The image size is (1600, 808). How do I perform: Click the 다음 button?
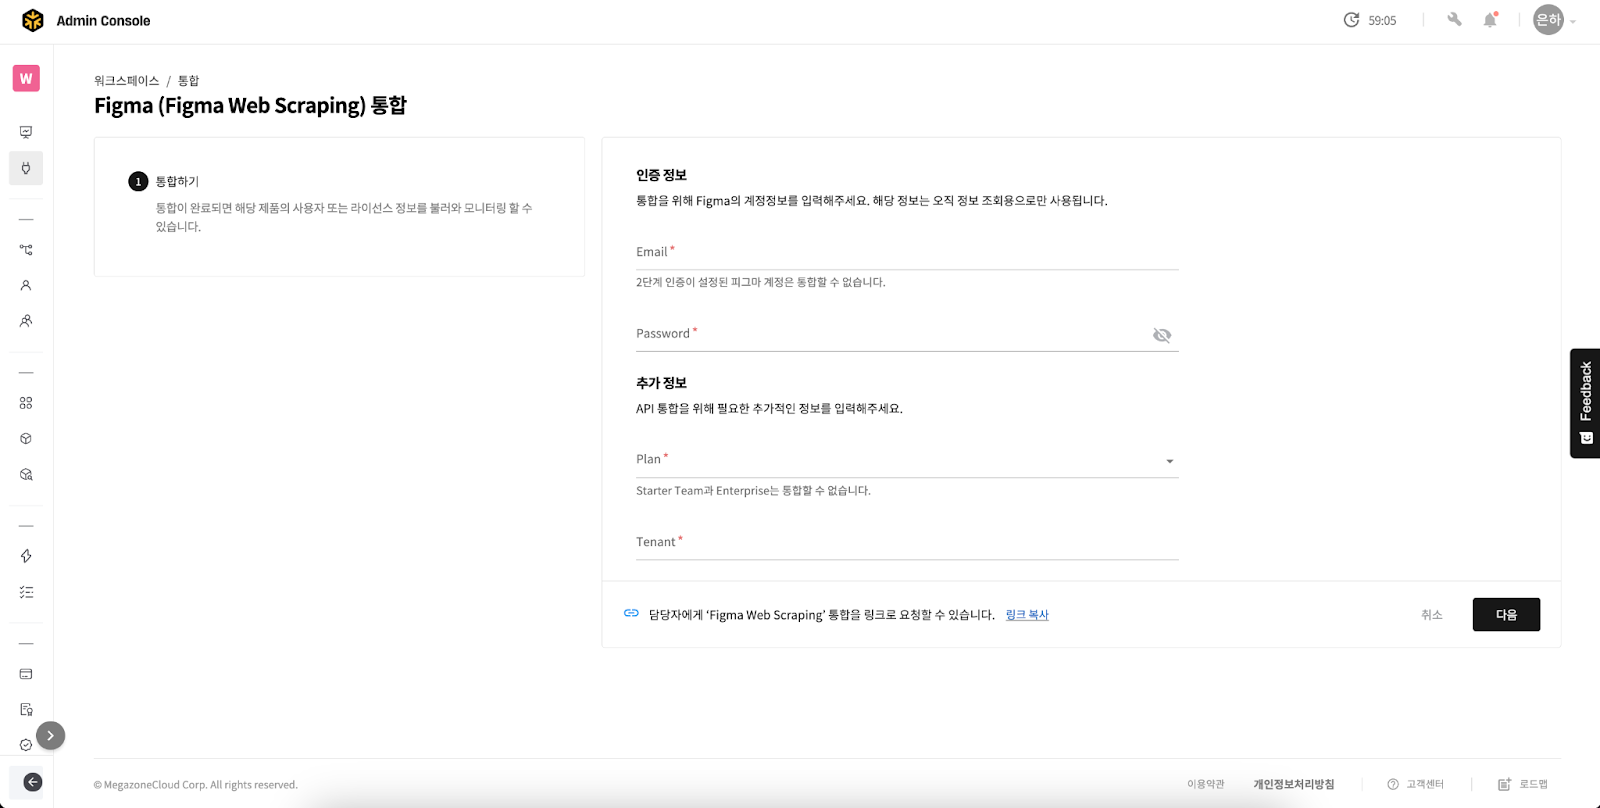1505,615
